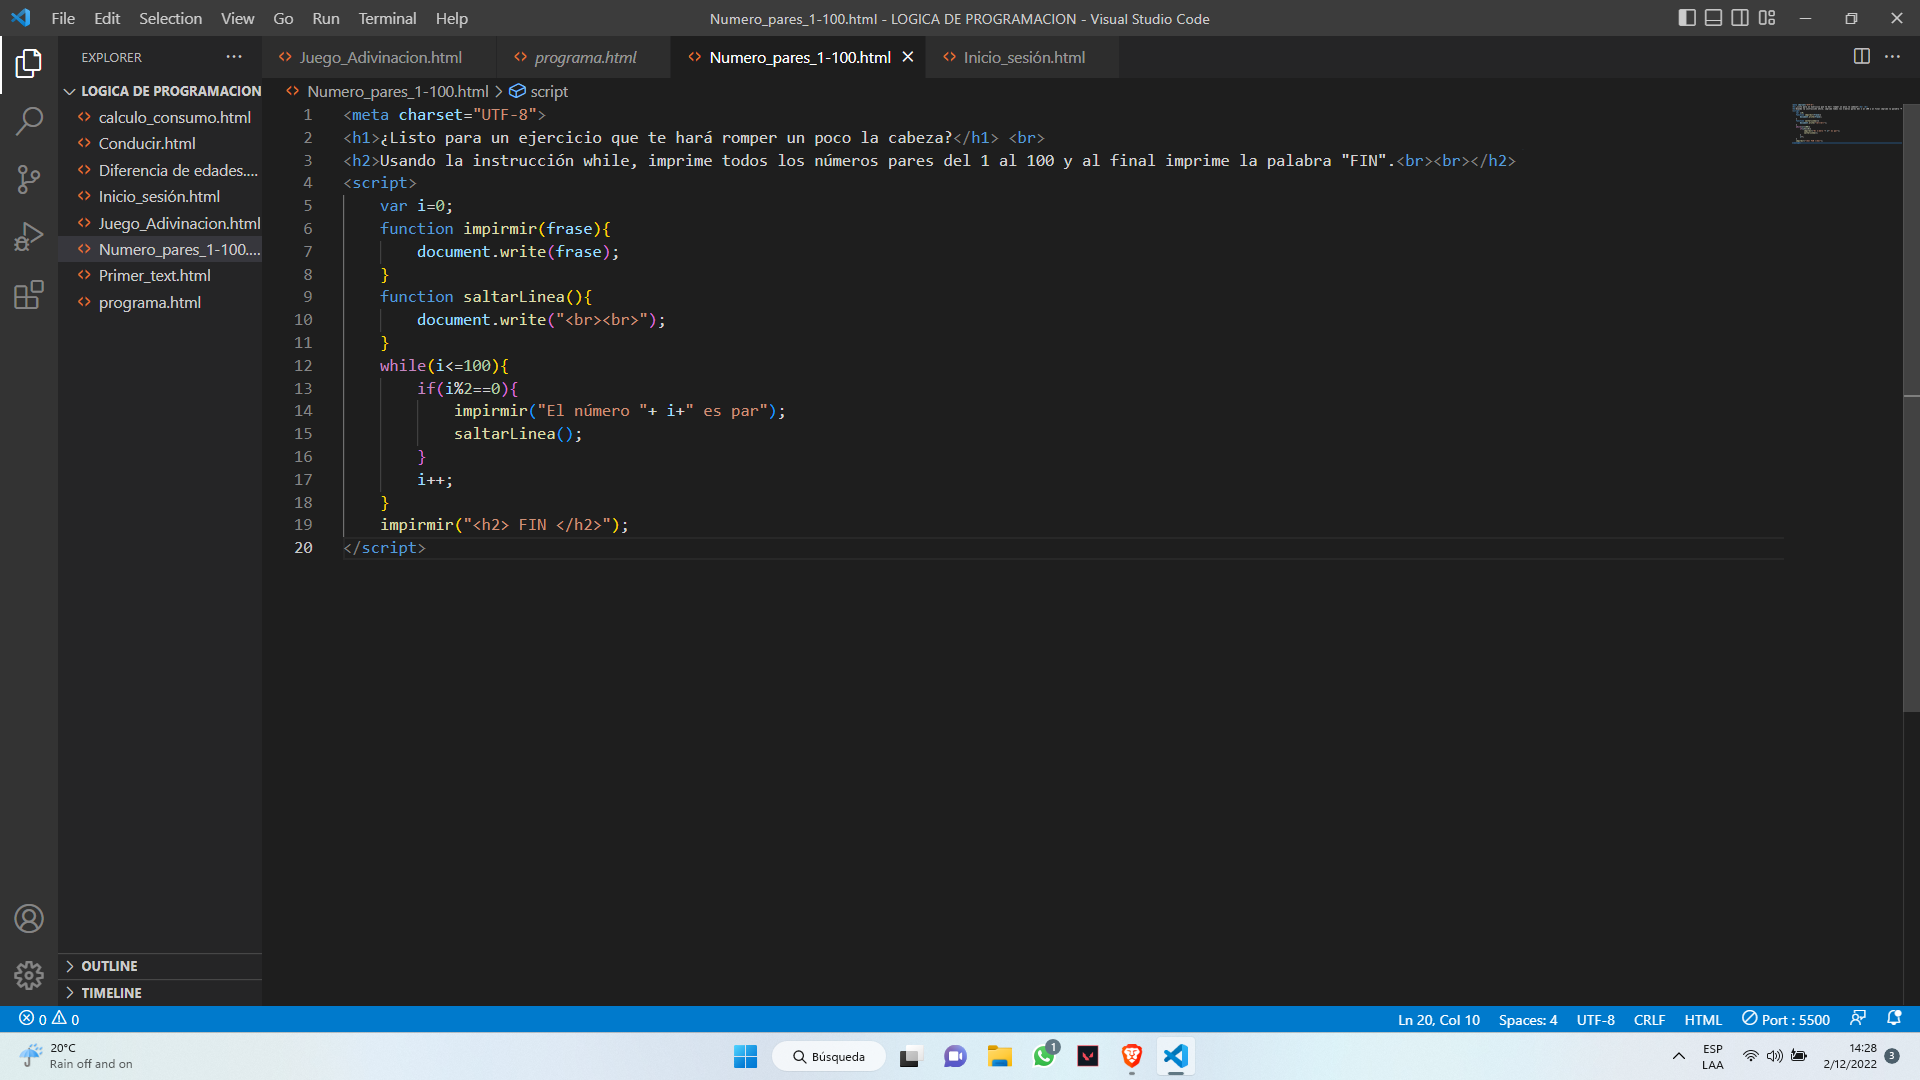The width and height of the screenshot is (1920, 1080).
Task: Click the Live Server Port : 5500 status
Action: click(x=1786, y=1019)
